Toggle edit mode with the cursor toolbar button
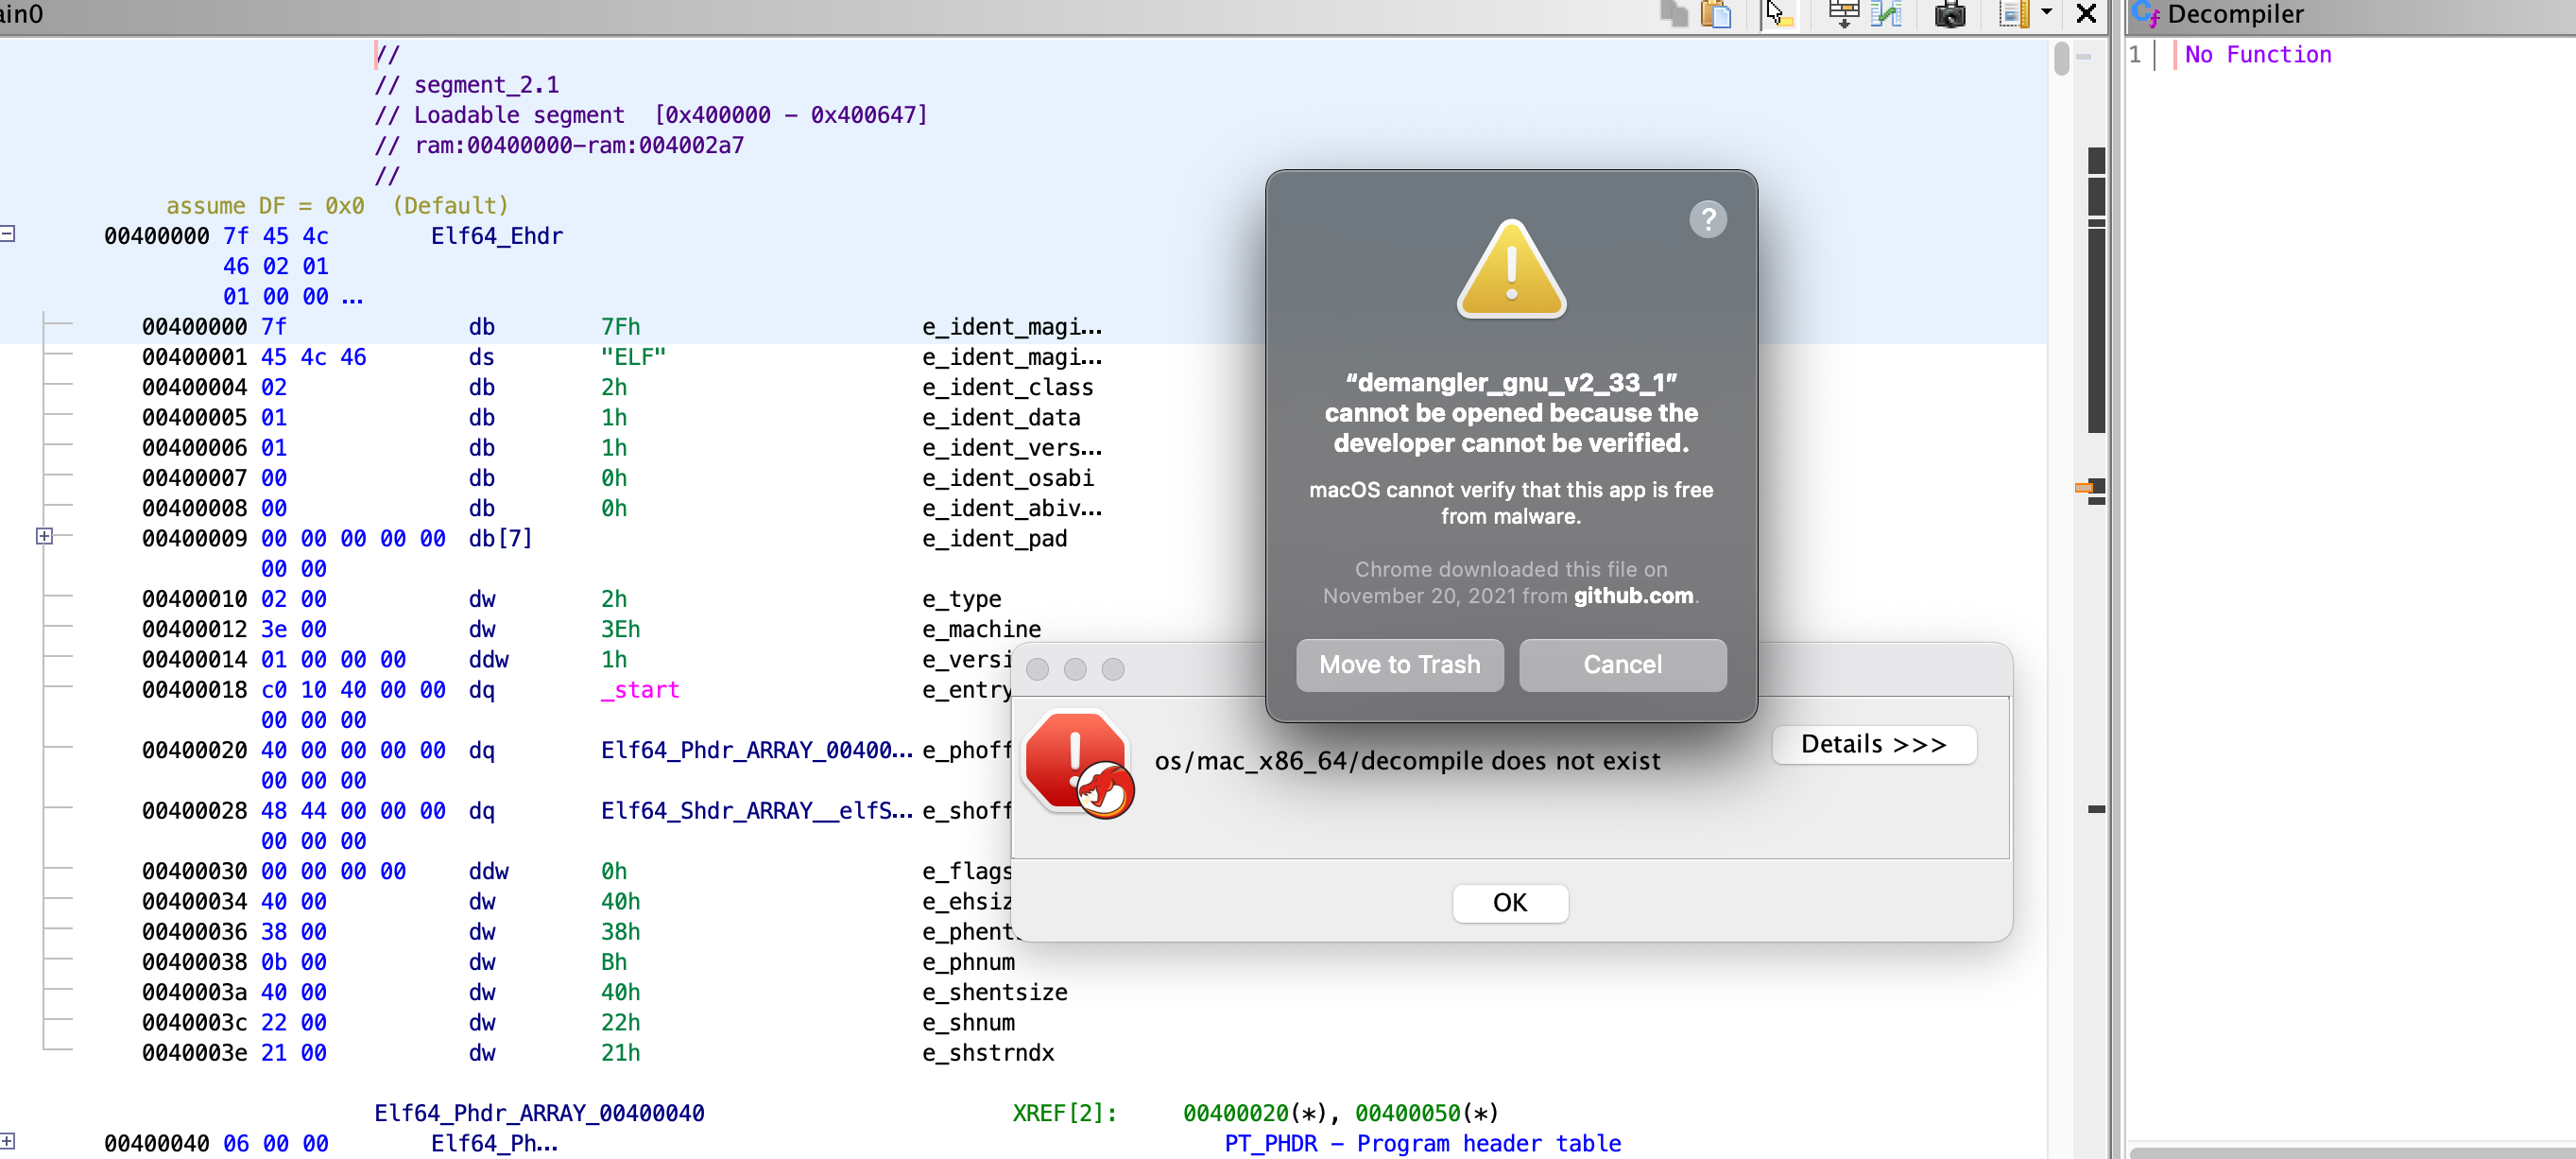This screenshot has height=1159, width=2576. click(x=1779, y=14)
